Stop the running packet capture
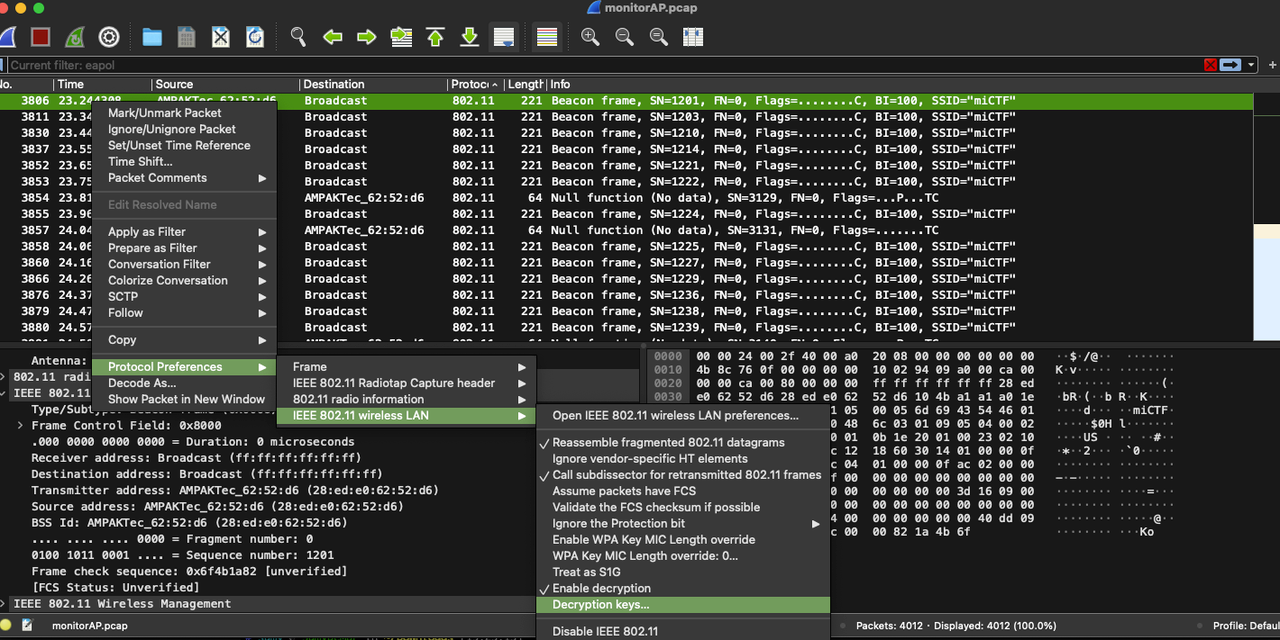1280x640 pixels. [40, 37]
